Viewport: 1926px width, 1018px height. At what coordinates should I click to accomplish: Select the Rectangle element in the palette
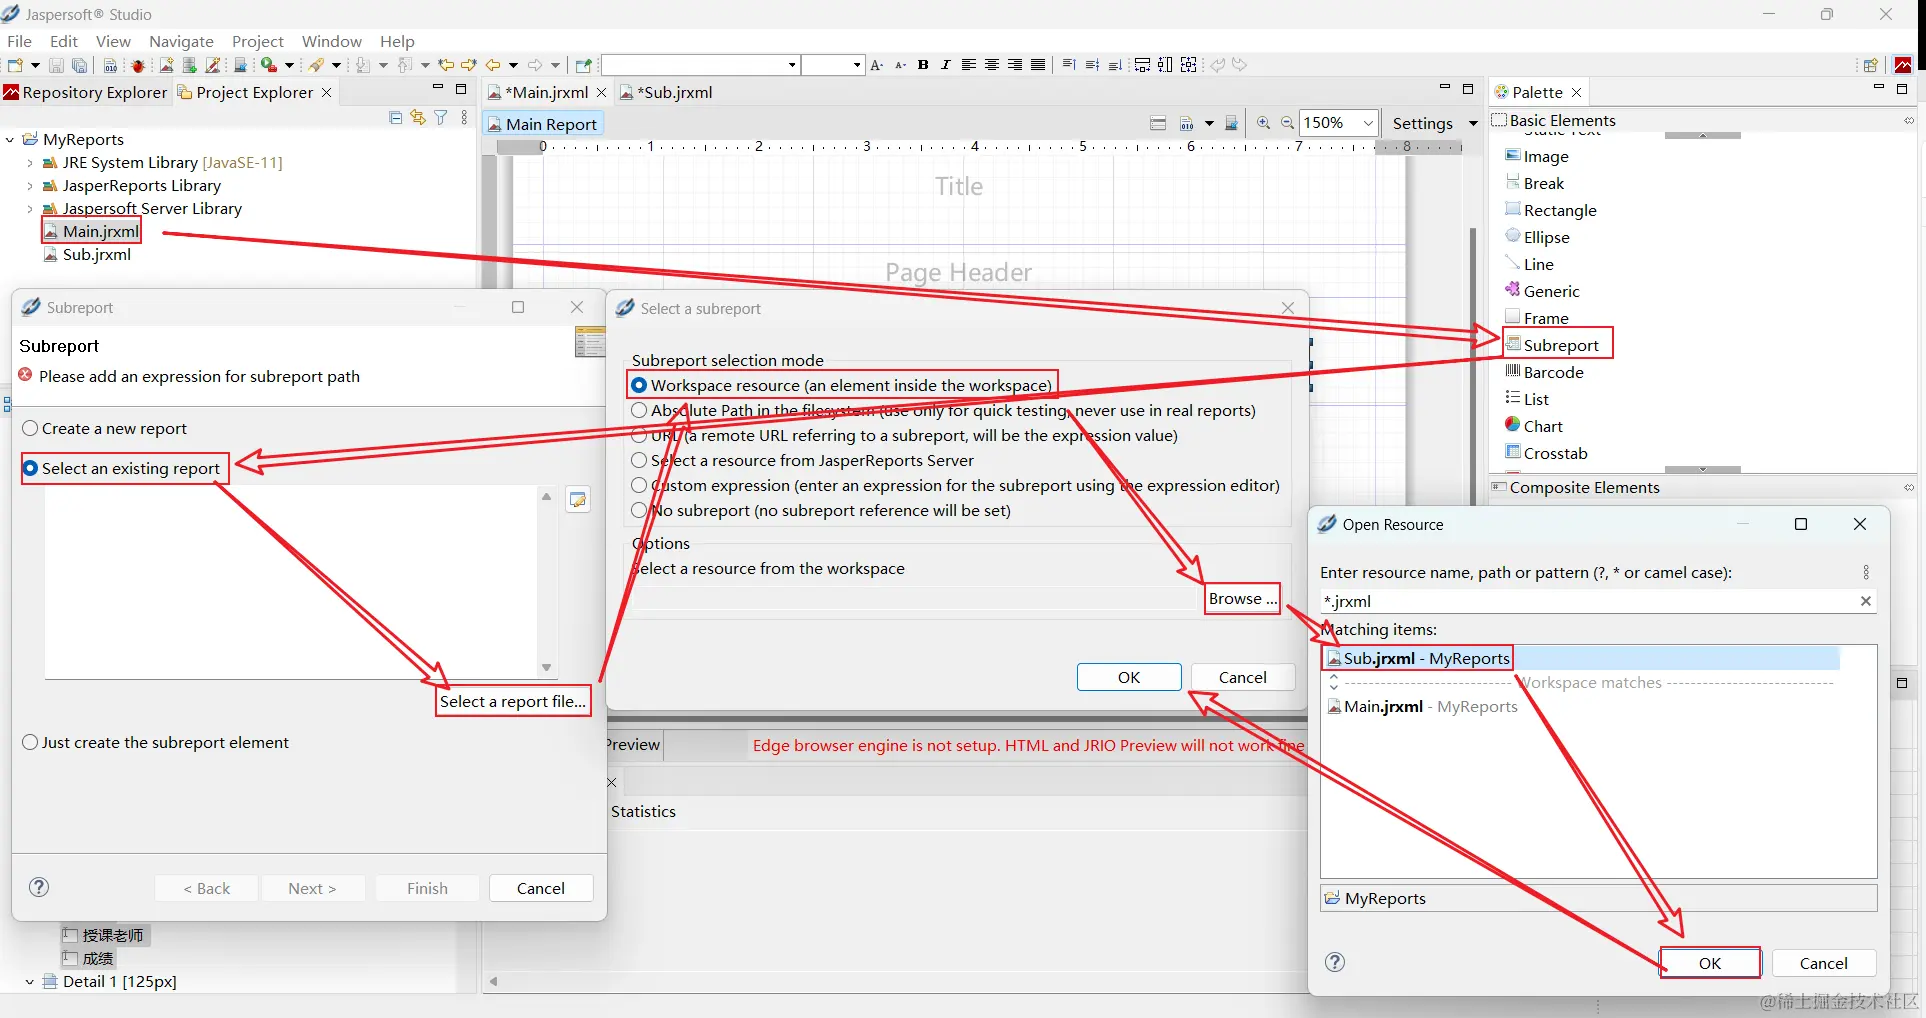coord(1551,211)
